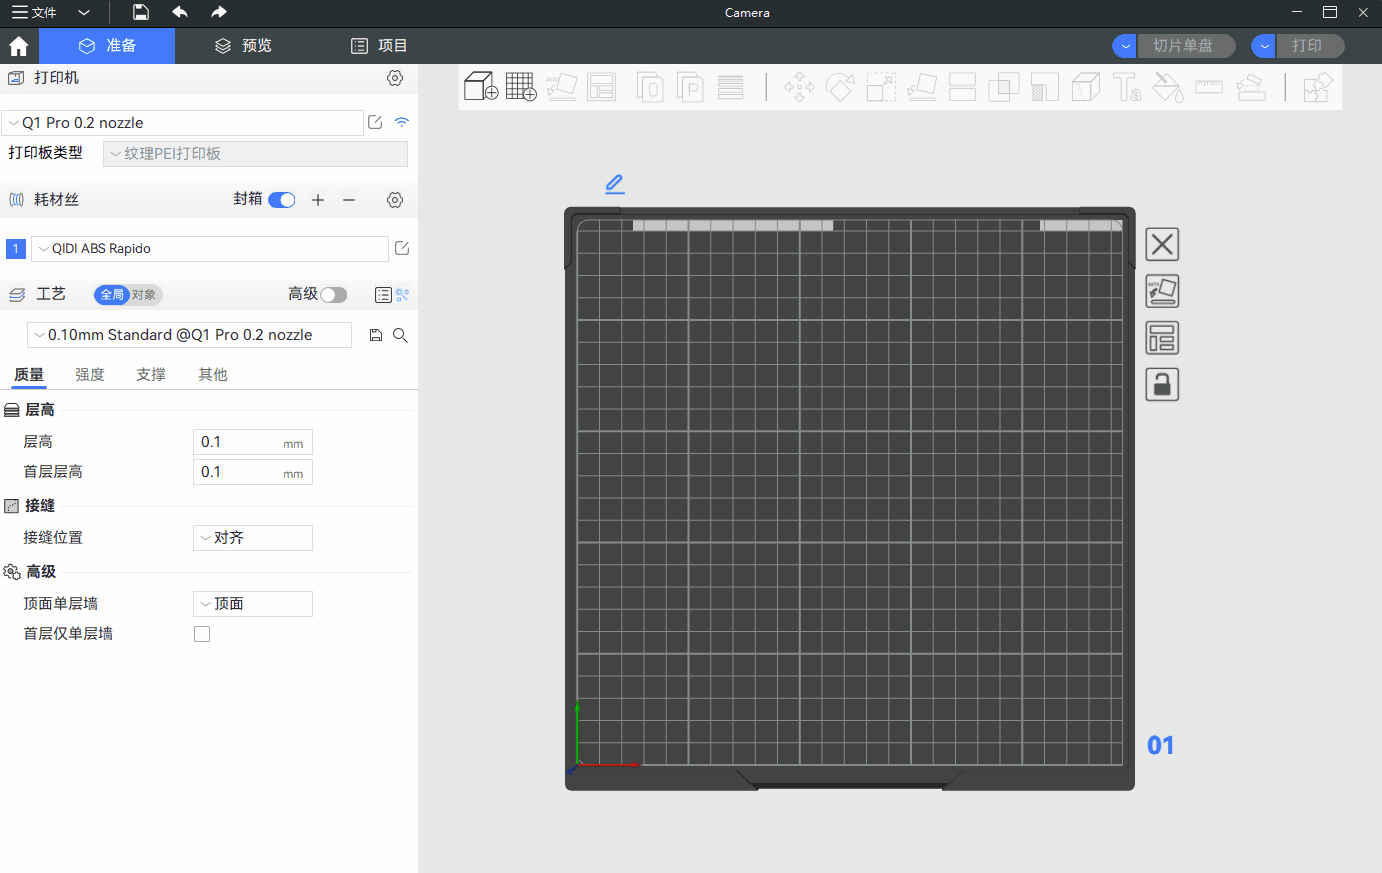Search process settings with the magnifier icon
The image size is (1382, 873).
click(x=400, y=336)
